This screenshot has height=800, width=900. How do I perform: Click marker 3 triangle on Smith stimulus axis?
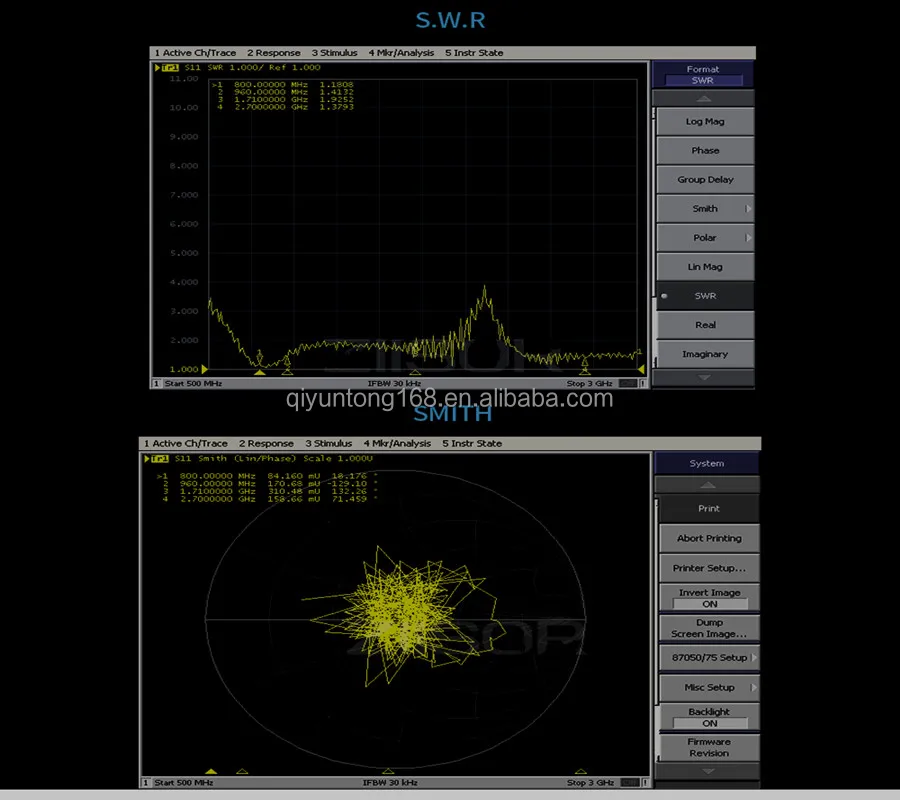pos(388,771)
